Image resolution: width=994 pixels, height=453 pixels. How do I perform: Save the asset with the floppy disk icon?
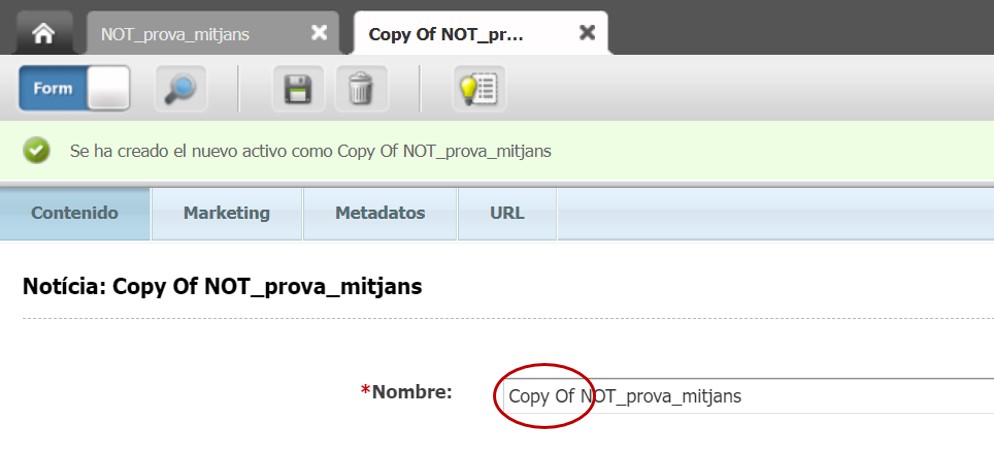(x=299, y=89)
